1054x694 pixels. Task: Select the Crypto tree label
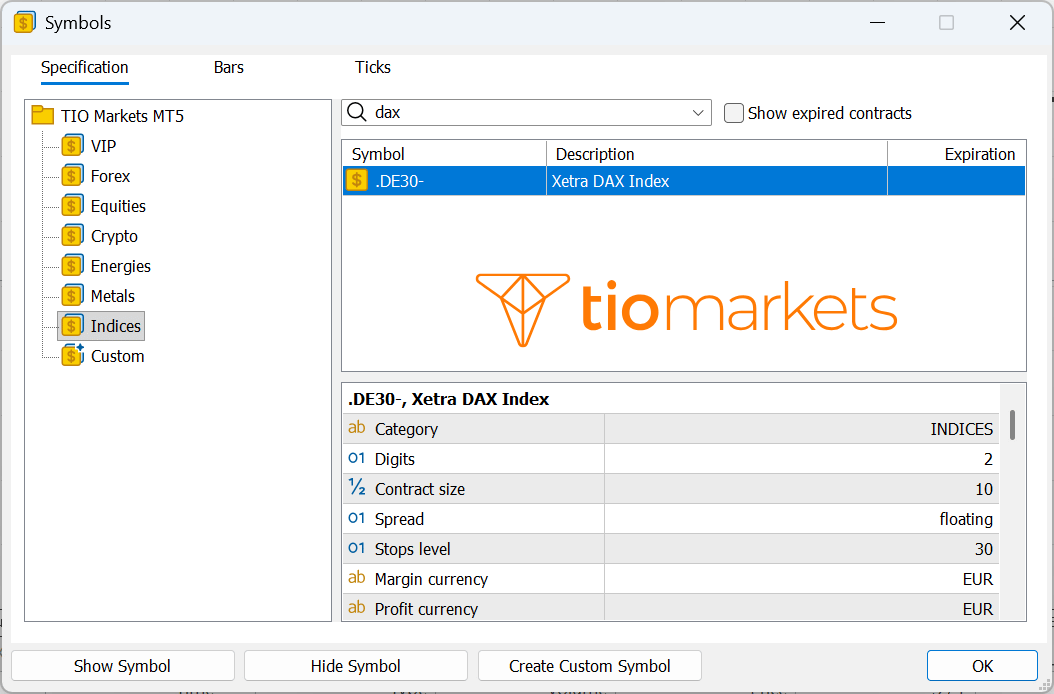tap(114, 237)
